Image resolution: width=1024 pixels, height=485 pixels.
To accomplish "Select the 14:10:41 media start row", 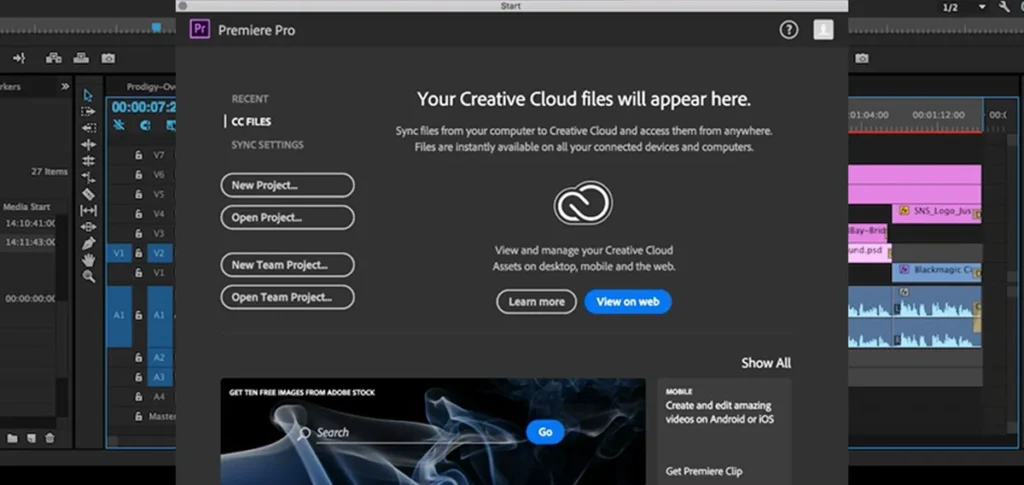I will [30, 223].
